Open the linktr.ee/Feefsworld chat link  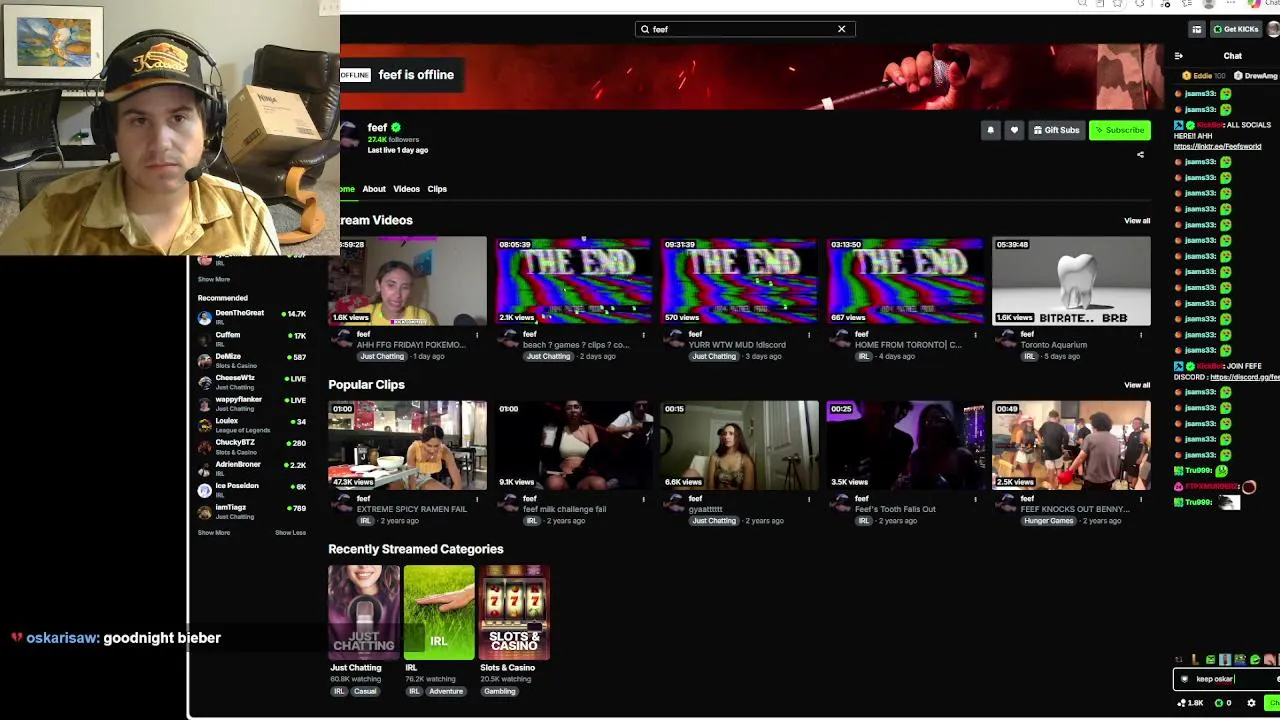(x=1217, y=146)
